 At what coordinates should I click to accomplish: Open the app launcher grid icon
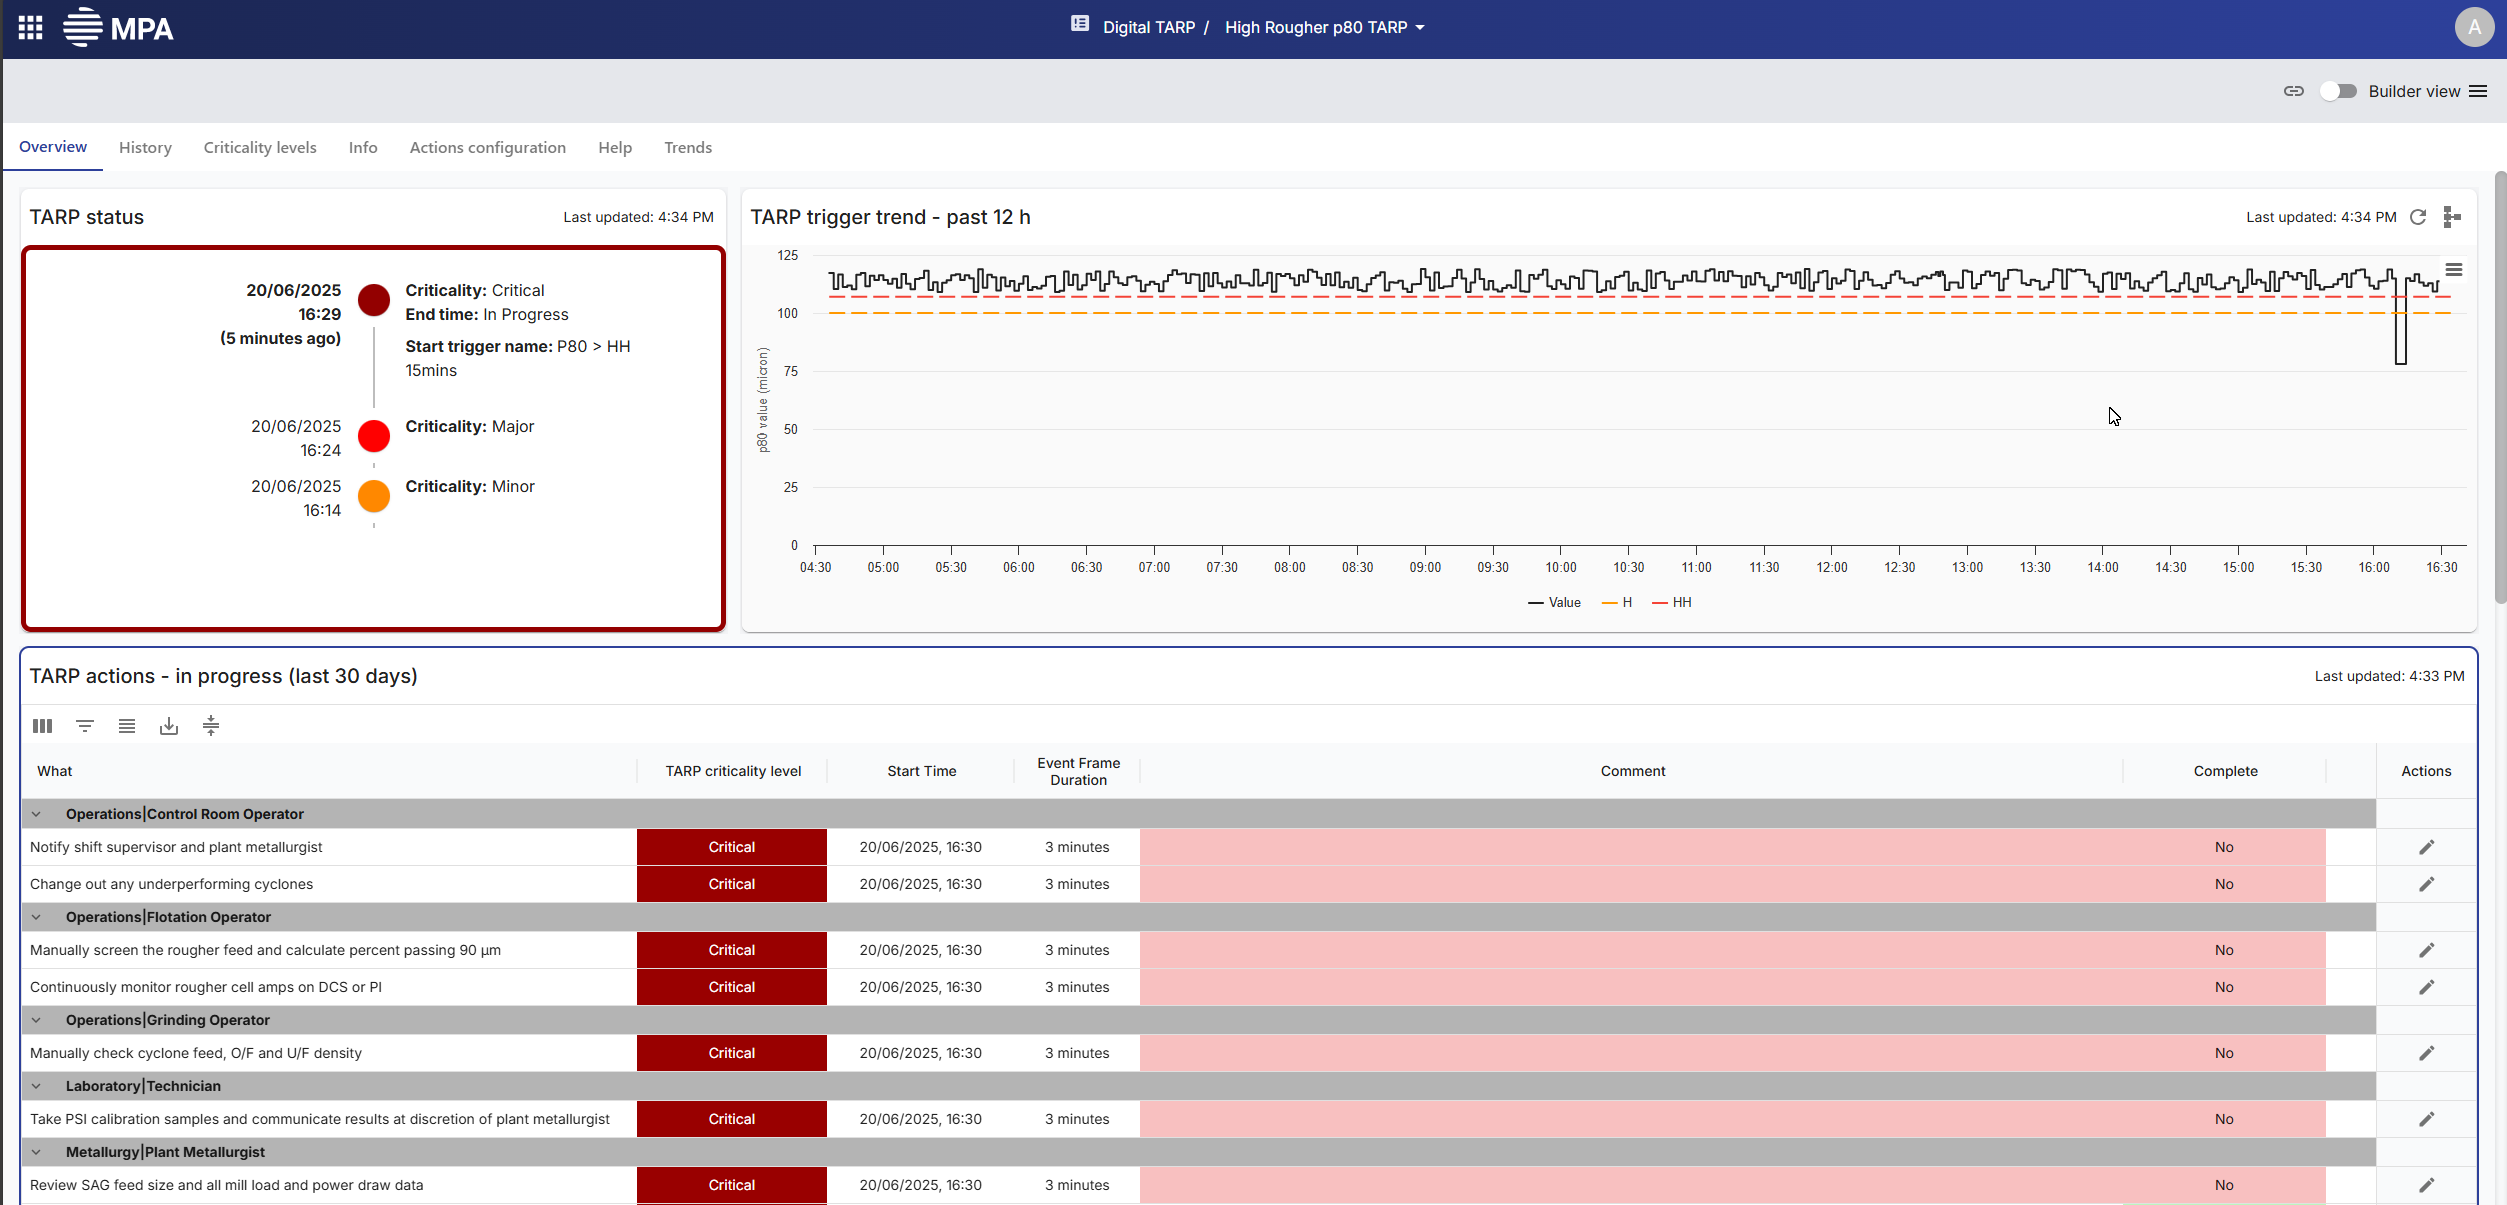tap(30, 28)
